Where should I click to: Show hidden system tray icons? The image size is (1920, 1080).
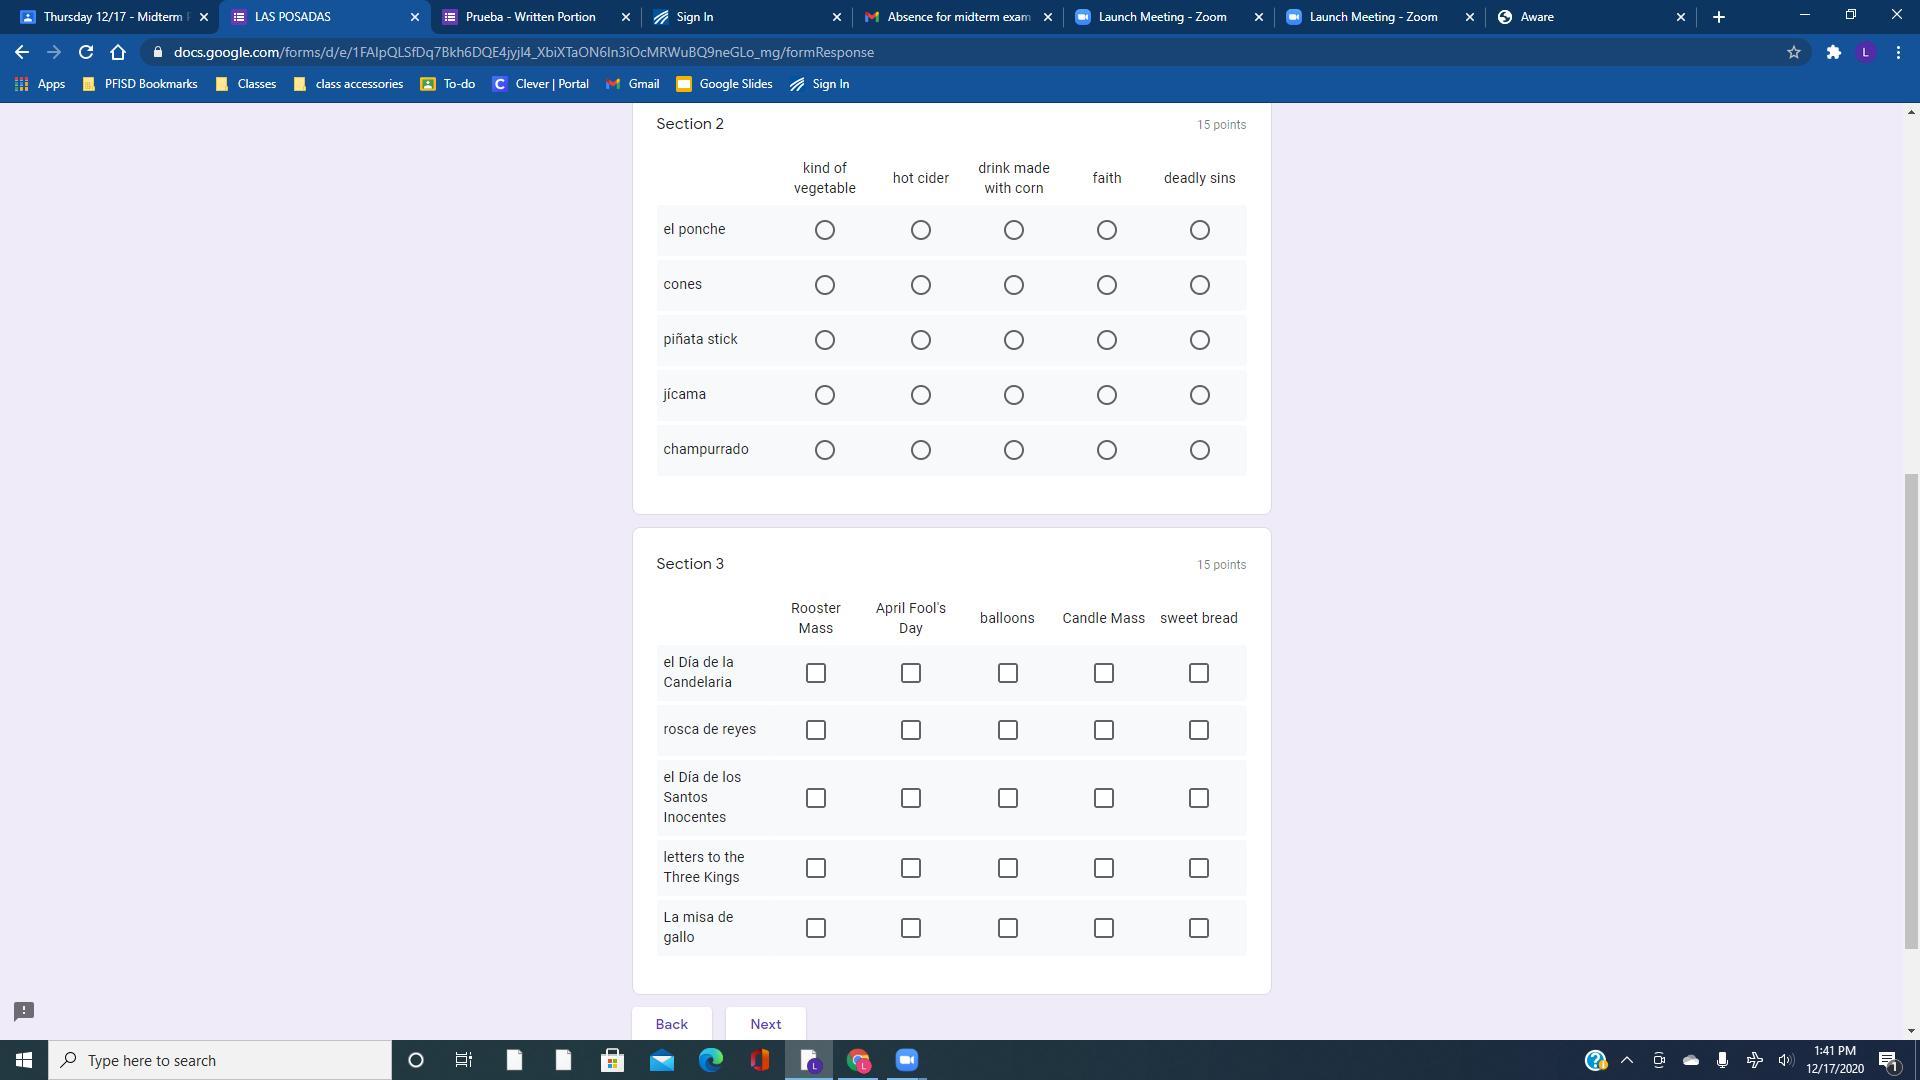click(1627, 1060)
